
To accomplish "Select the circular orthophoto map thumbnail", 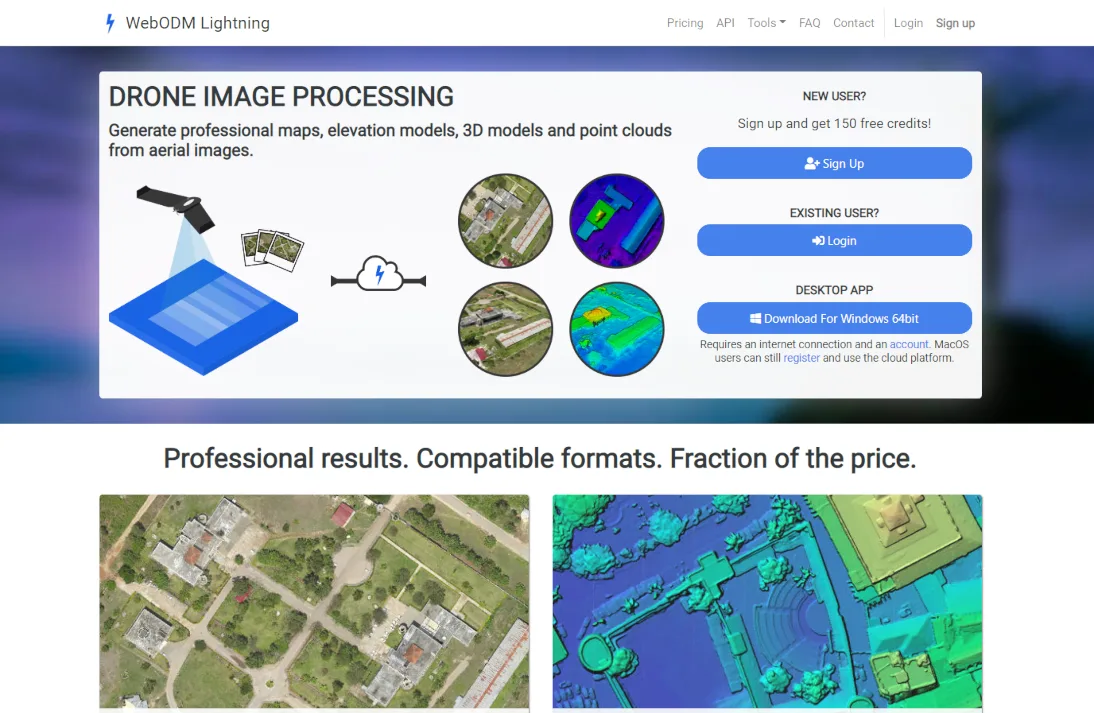I will coord(505,220).
